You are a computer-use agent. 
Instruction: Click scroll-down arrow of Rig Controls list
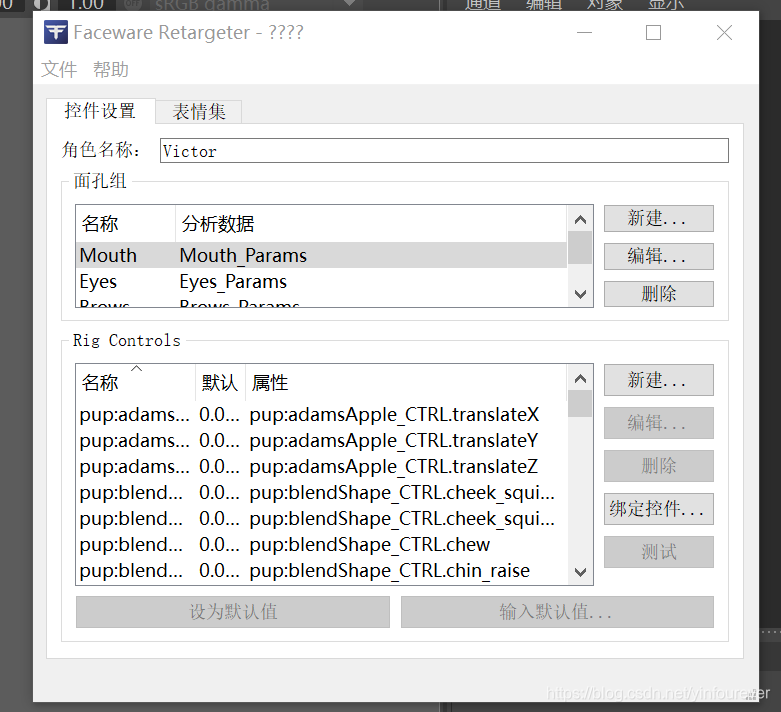click(x=580, y=572)
